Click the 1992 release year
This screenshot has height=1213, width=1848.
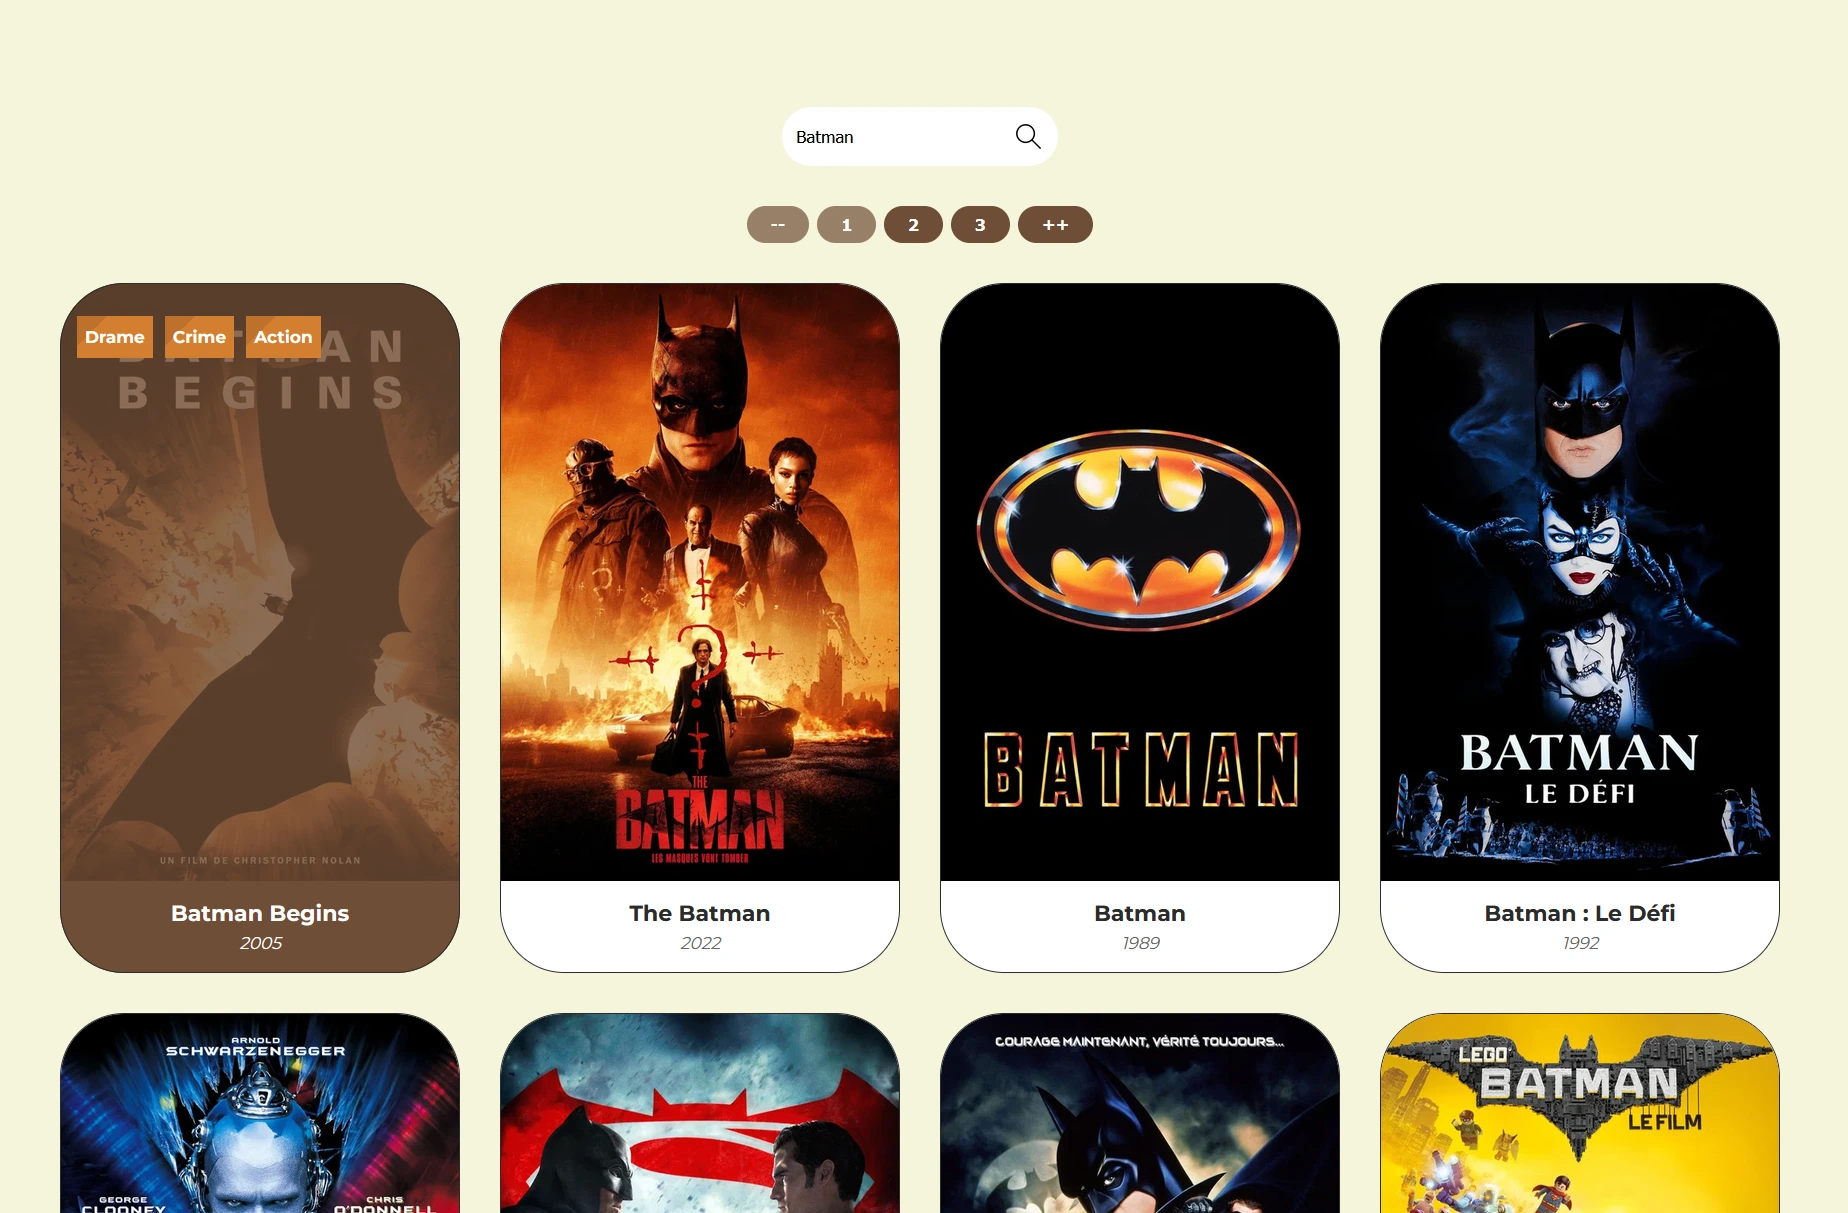tap(1581, 943)
